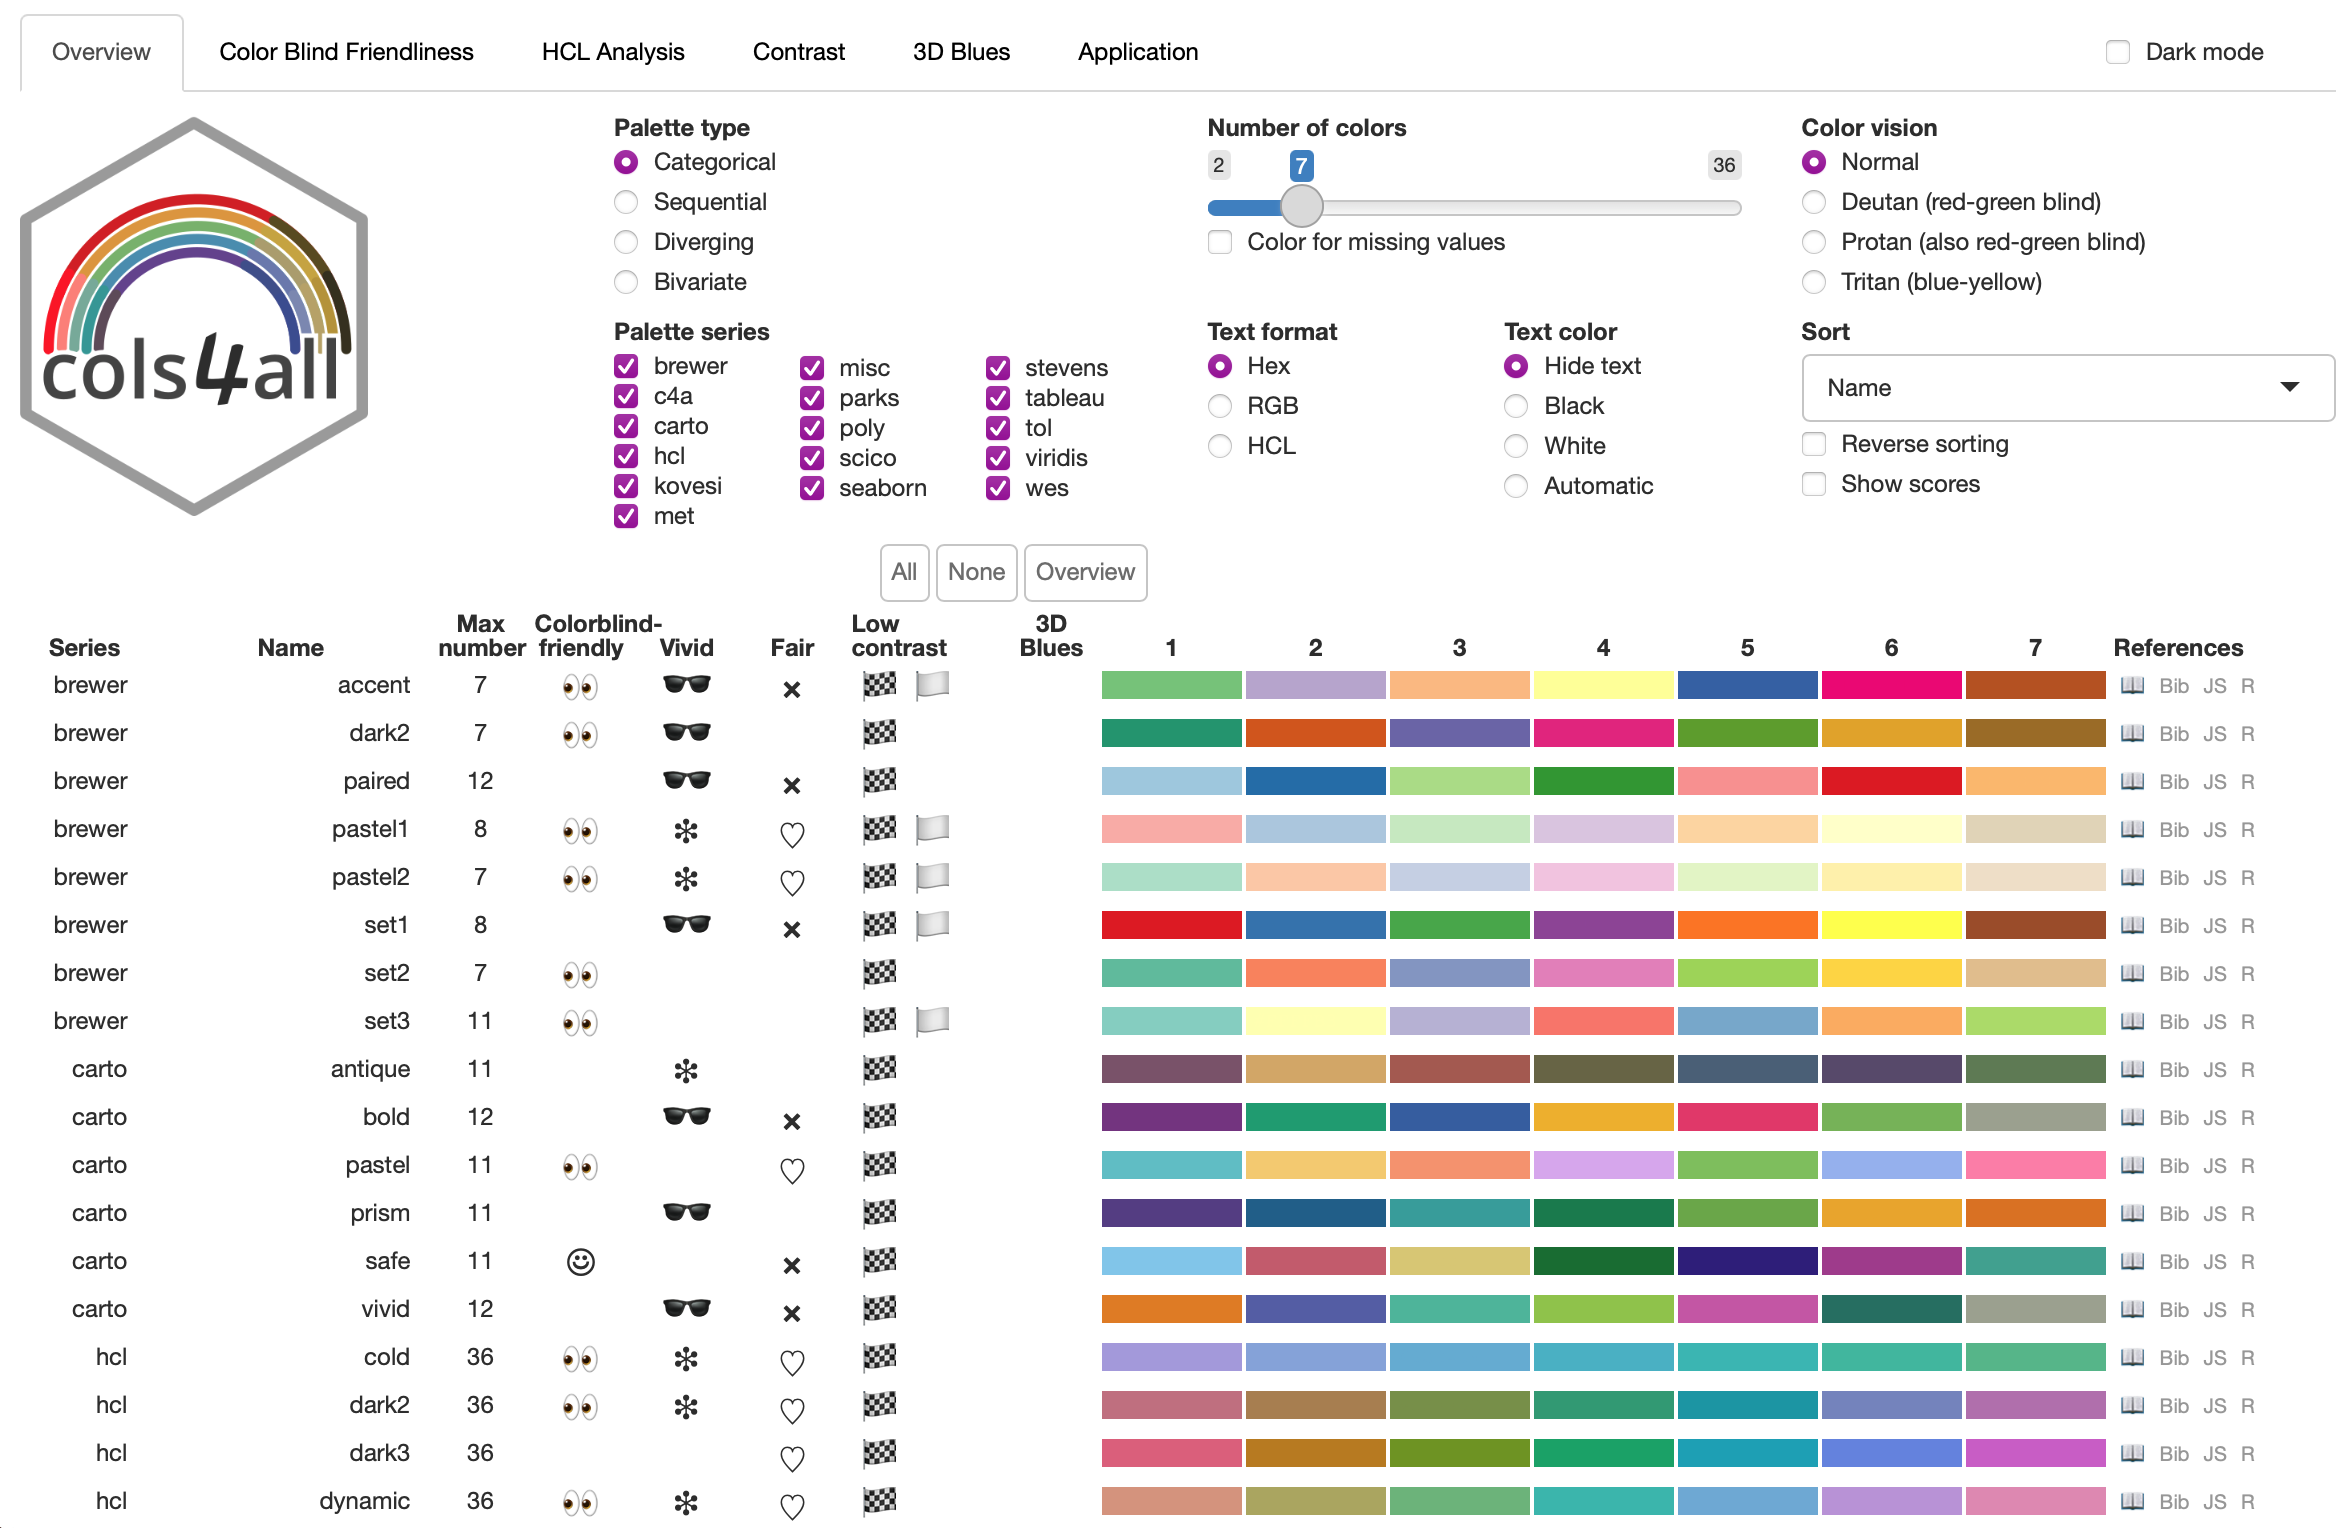
Task: Open the Sort by Name dropdown
Action: pos(2067,388)
